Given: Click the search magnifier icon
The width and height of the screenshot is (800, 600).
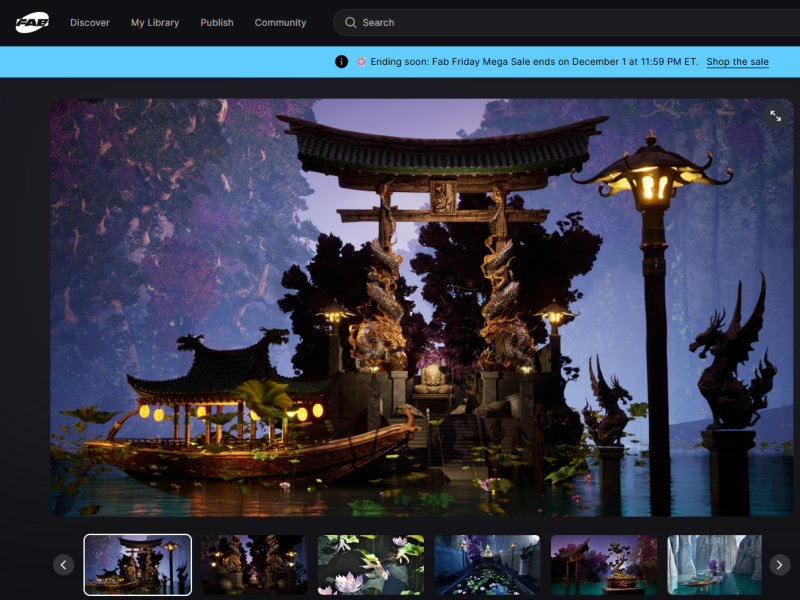Looking at the screenshot, I should point(350,22).
